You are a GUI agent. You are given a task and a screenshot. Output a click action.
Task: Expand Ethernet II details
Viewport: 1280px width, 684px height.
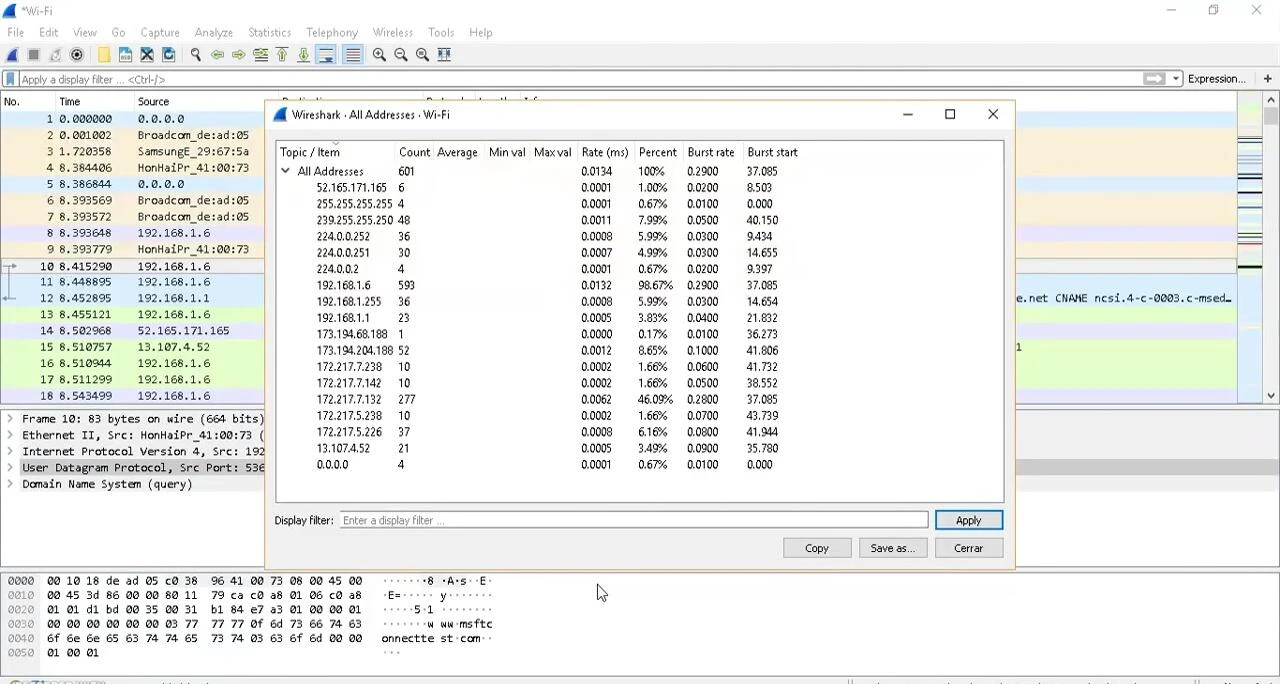click(10, 435)
